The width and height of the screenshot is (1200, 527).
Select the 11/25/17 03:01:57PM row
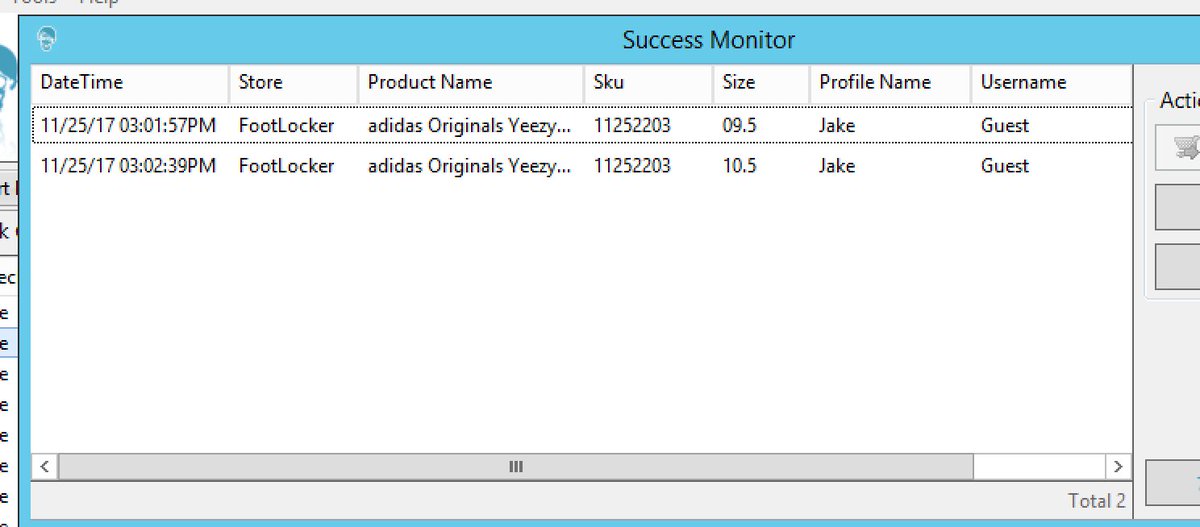(582, 126)
